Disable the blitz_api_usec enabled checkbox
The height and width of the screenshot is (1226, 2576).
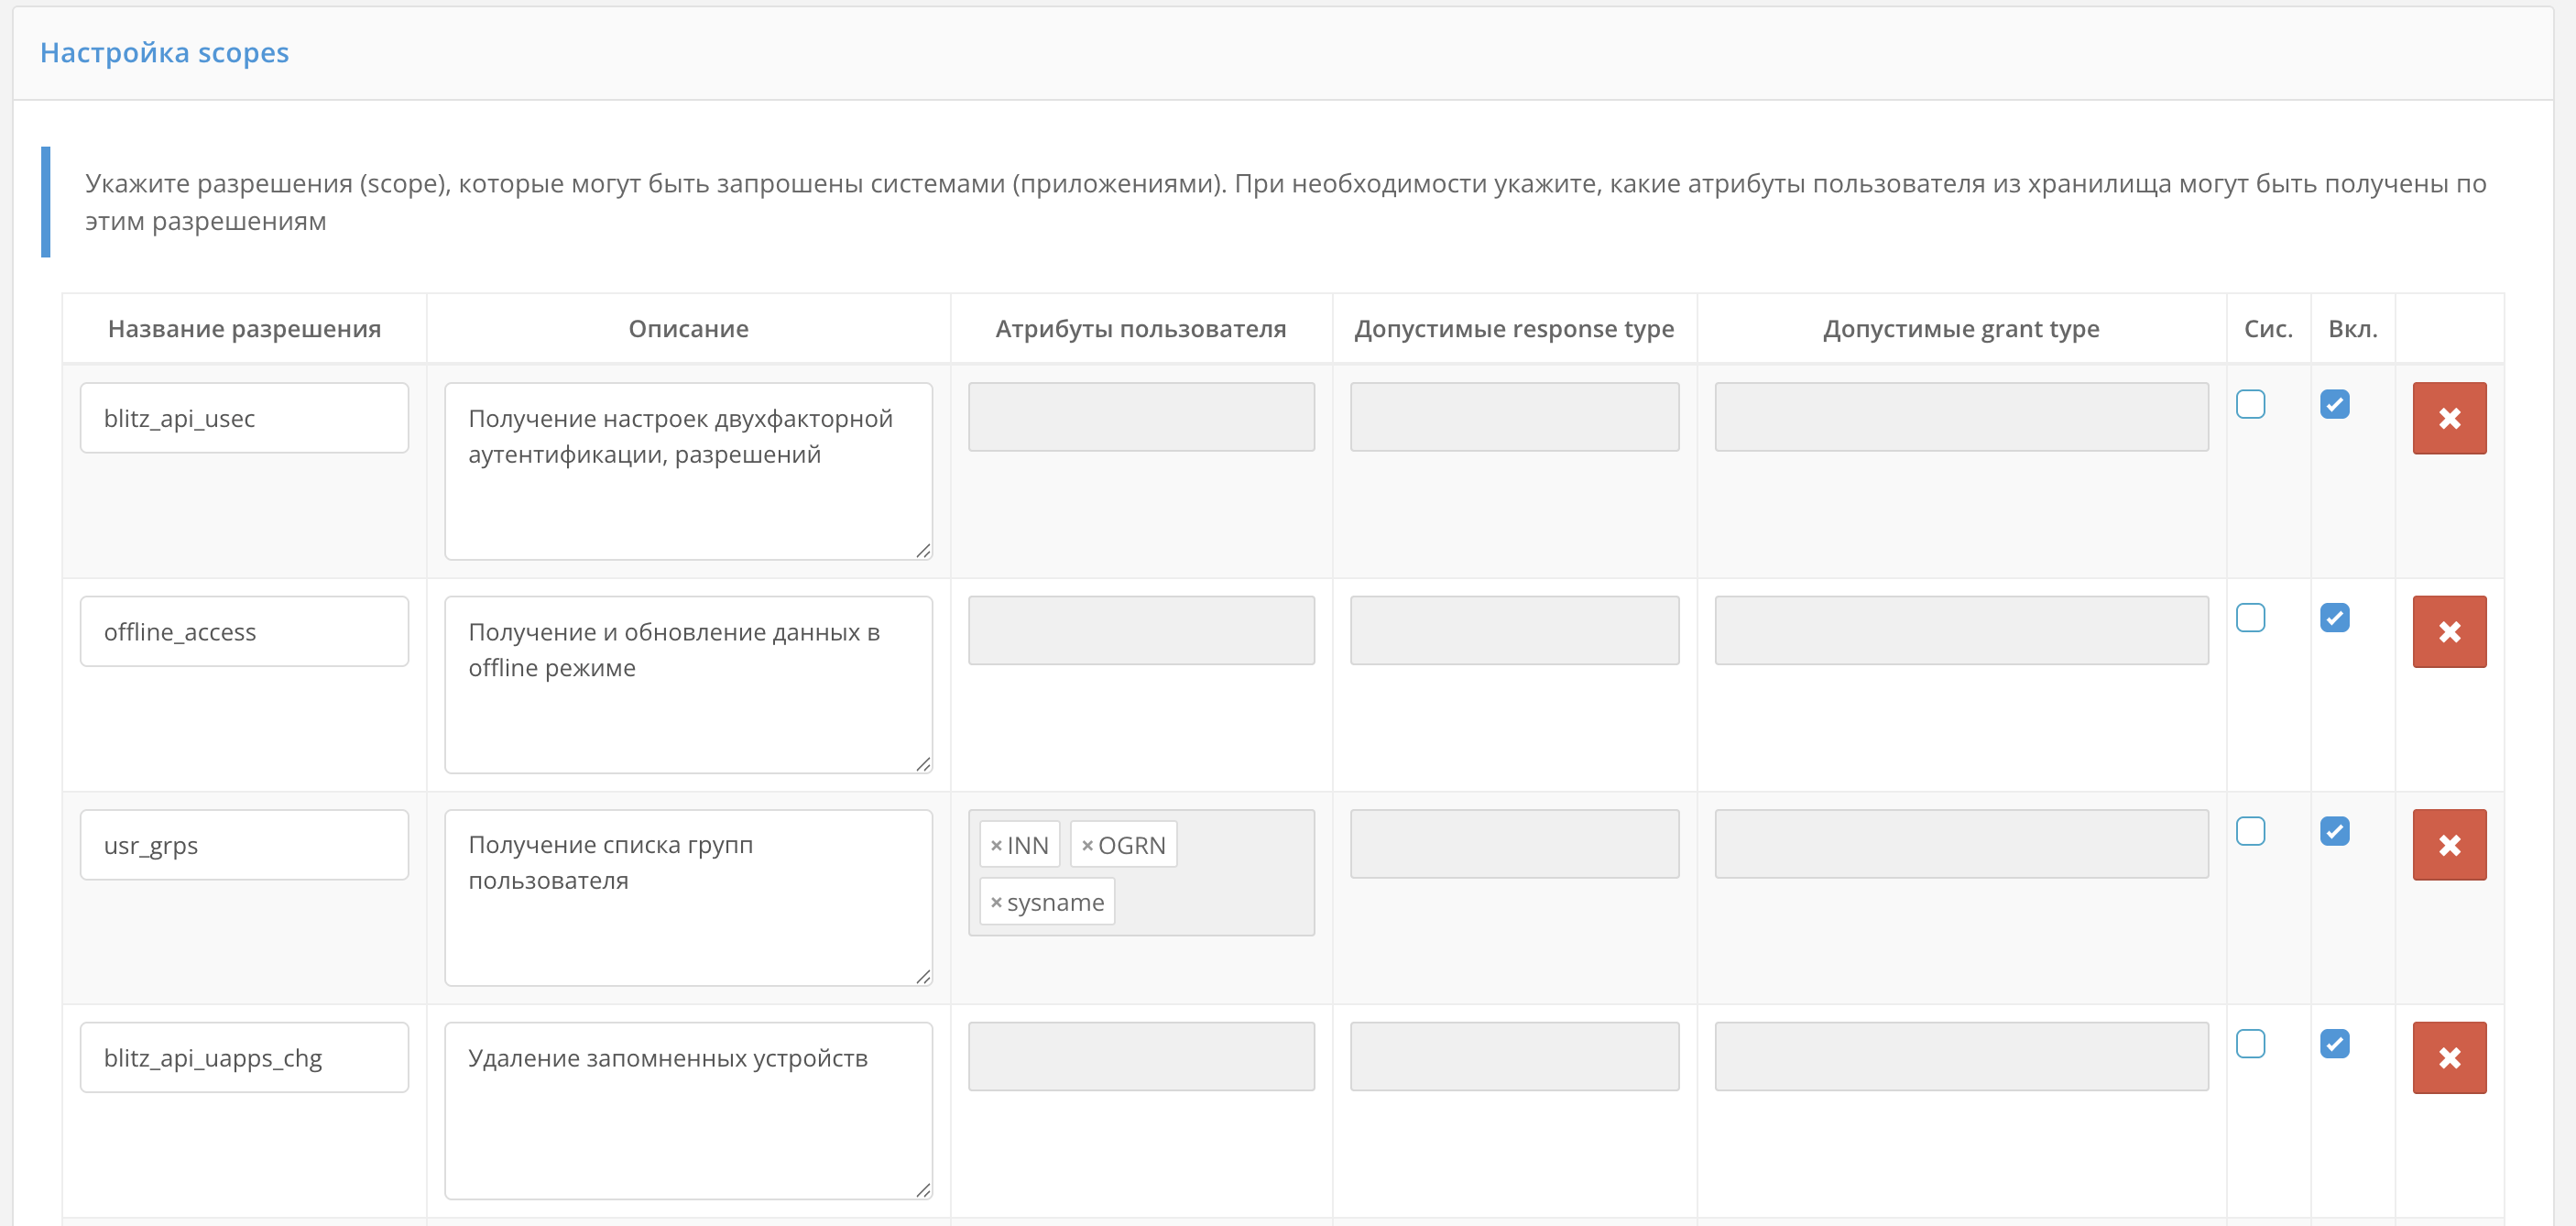click(2334, 404)
